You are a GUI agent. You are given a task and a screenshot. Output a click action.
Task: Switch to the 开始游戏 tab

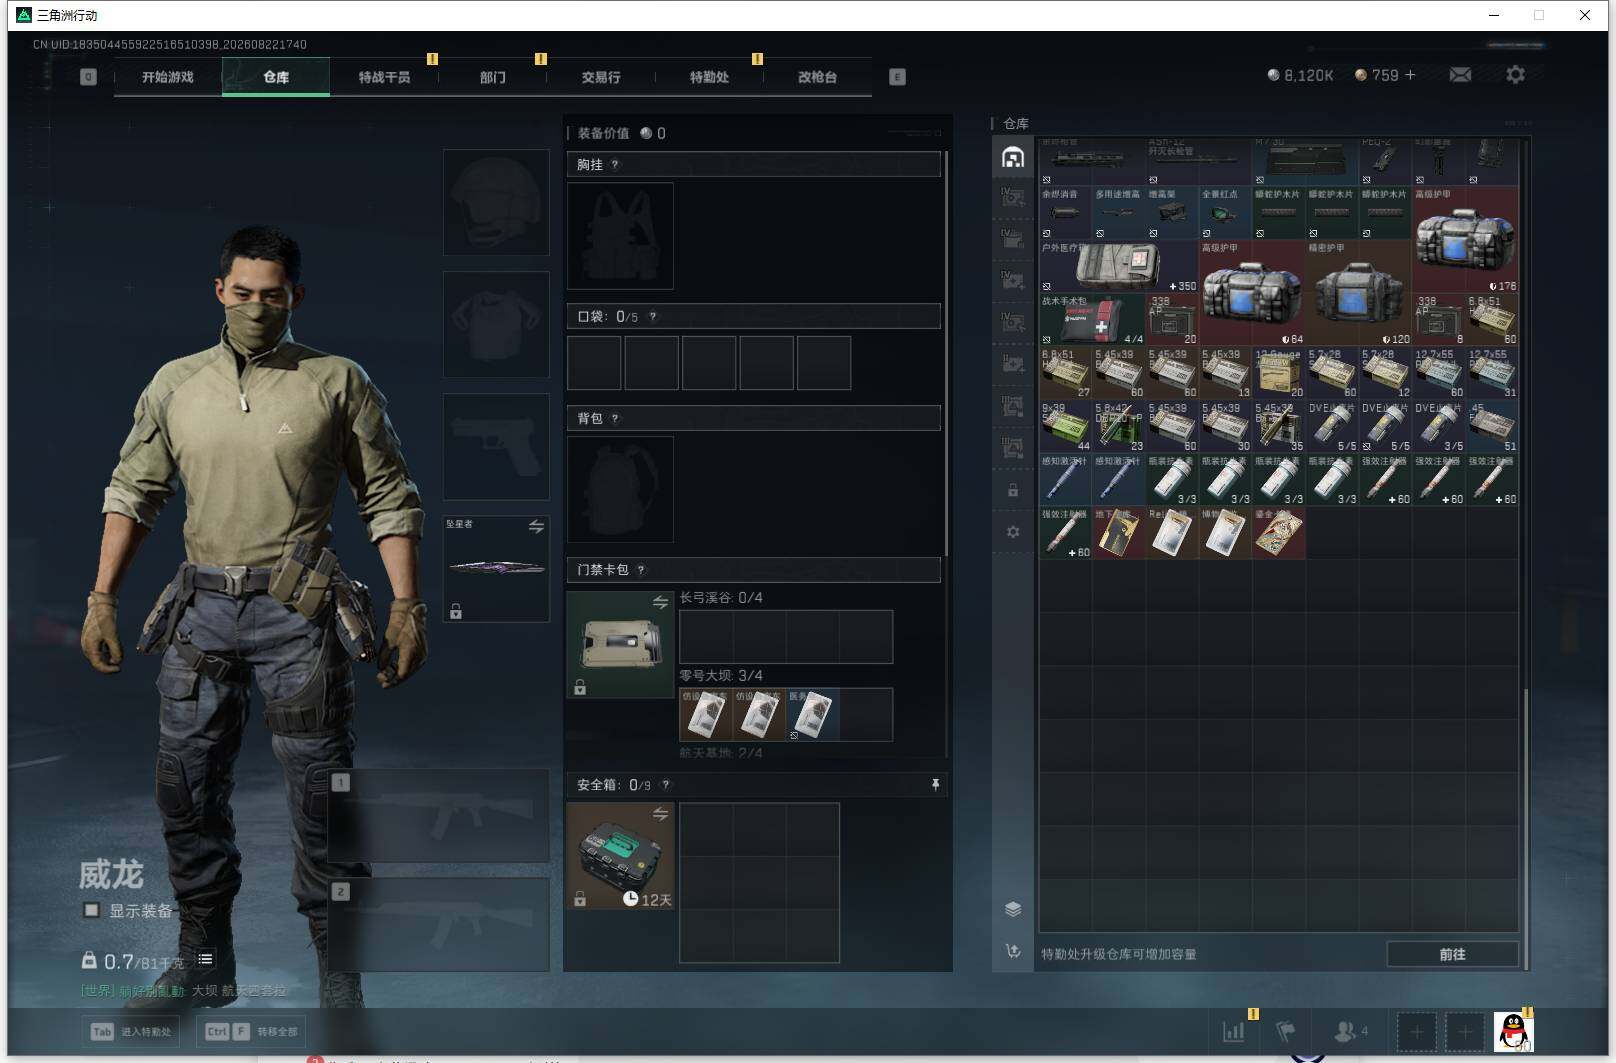(x=167, y=77)
